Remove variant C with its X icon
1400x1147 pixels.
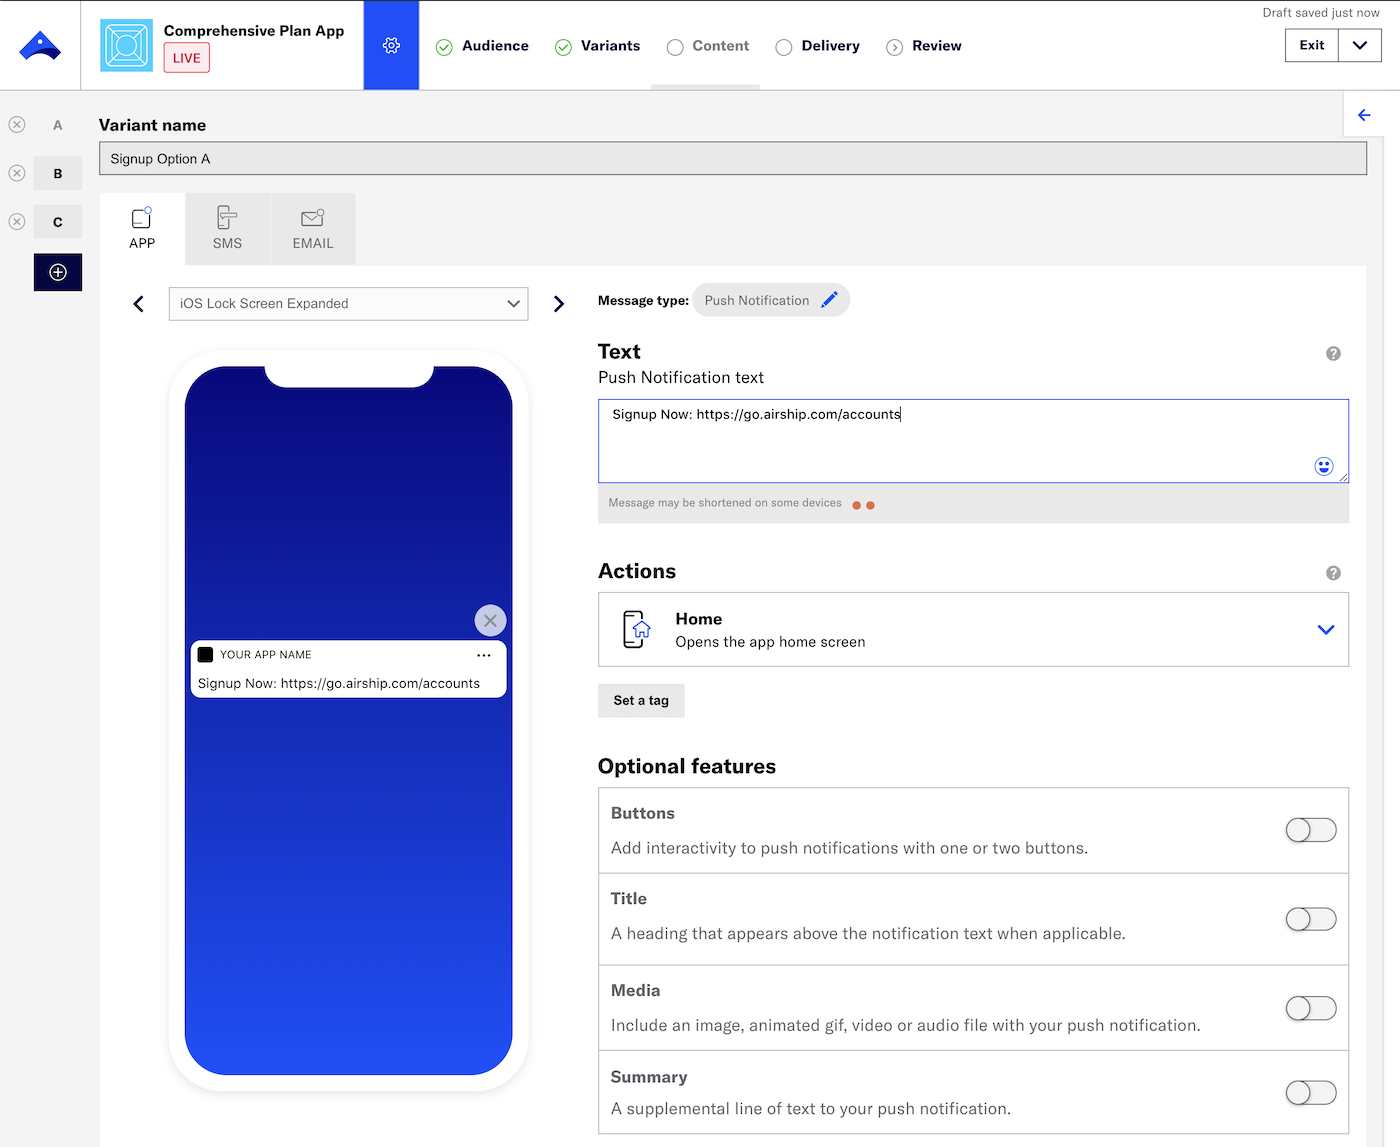(x=17, y=222)
